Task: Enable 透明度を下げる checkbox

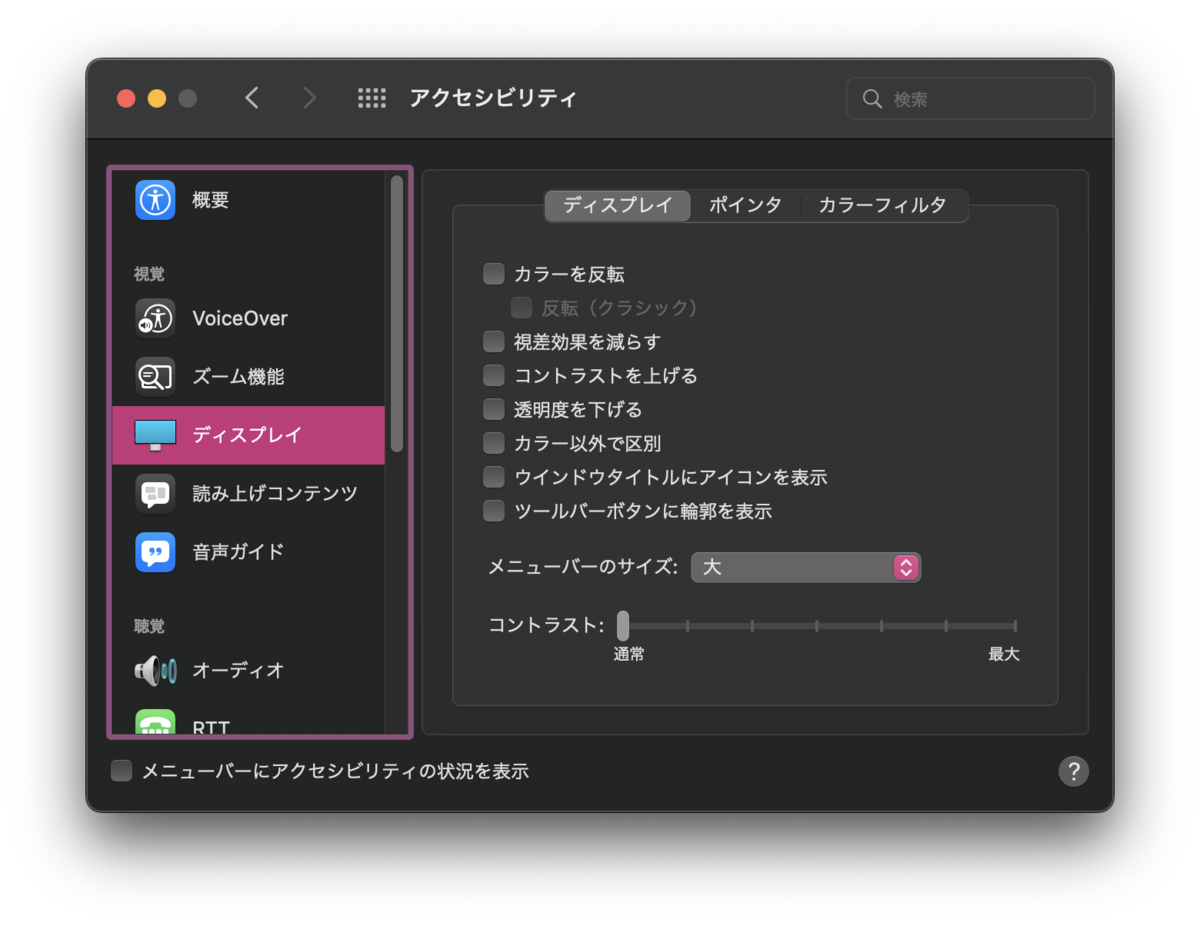Action: coord(494,410)
